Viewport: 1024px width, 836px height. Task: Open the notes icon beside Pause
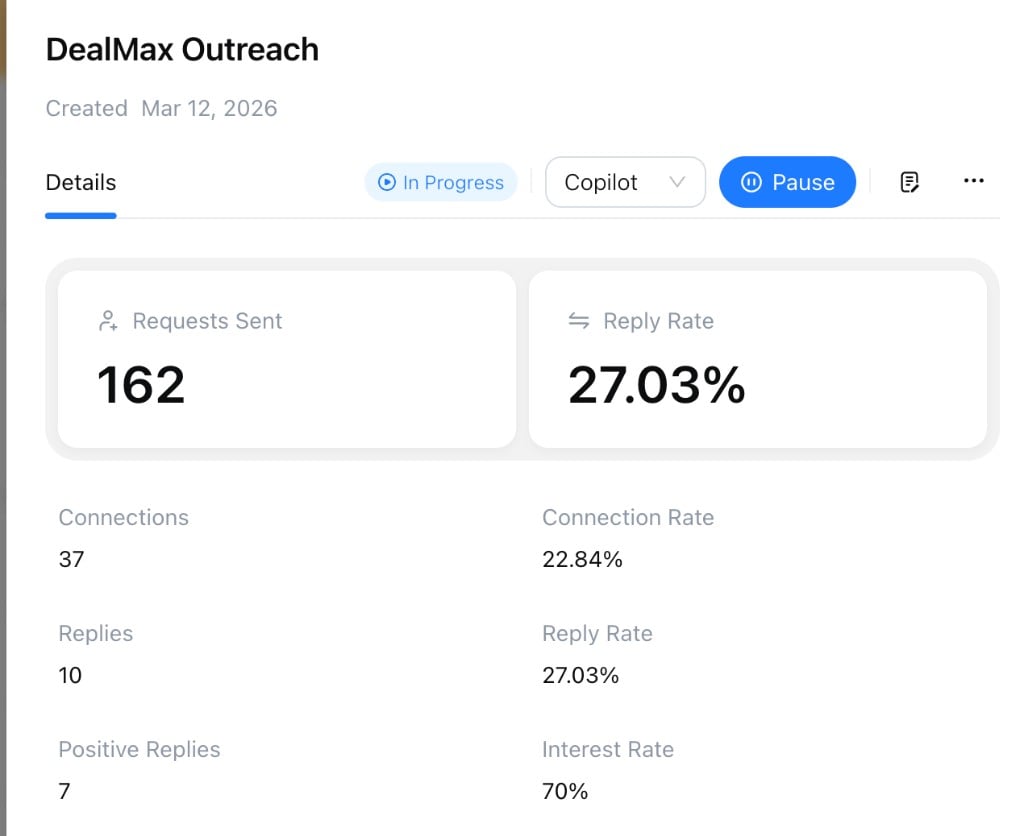909,182
